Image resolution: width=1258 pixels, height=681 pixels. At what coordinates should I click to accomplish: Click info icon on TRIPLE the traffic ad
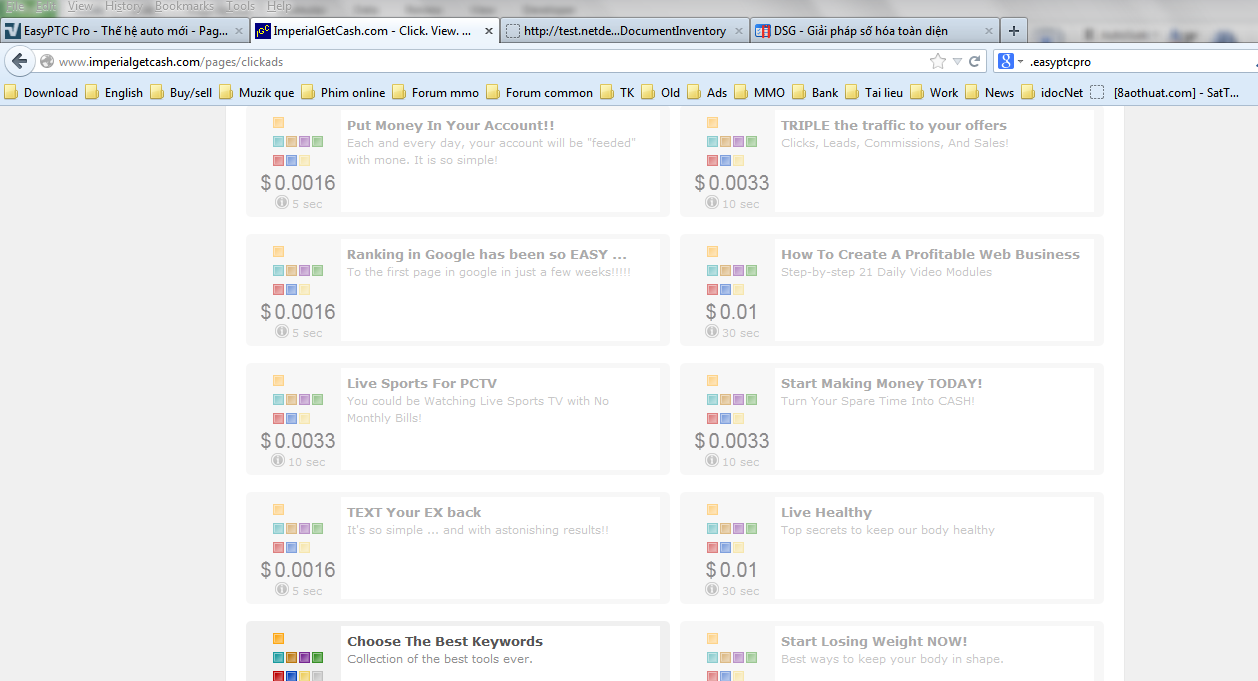coord(712,202)
